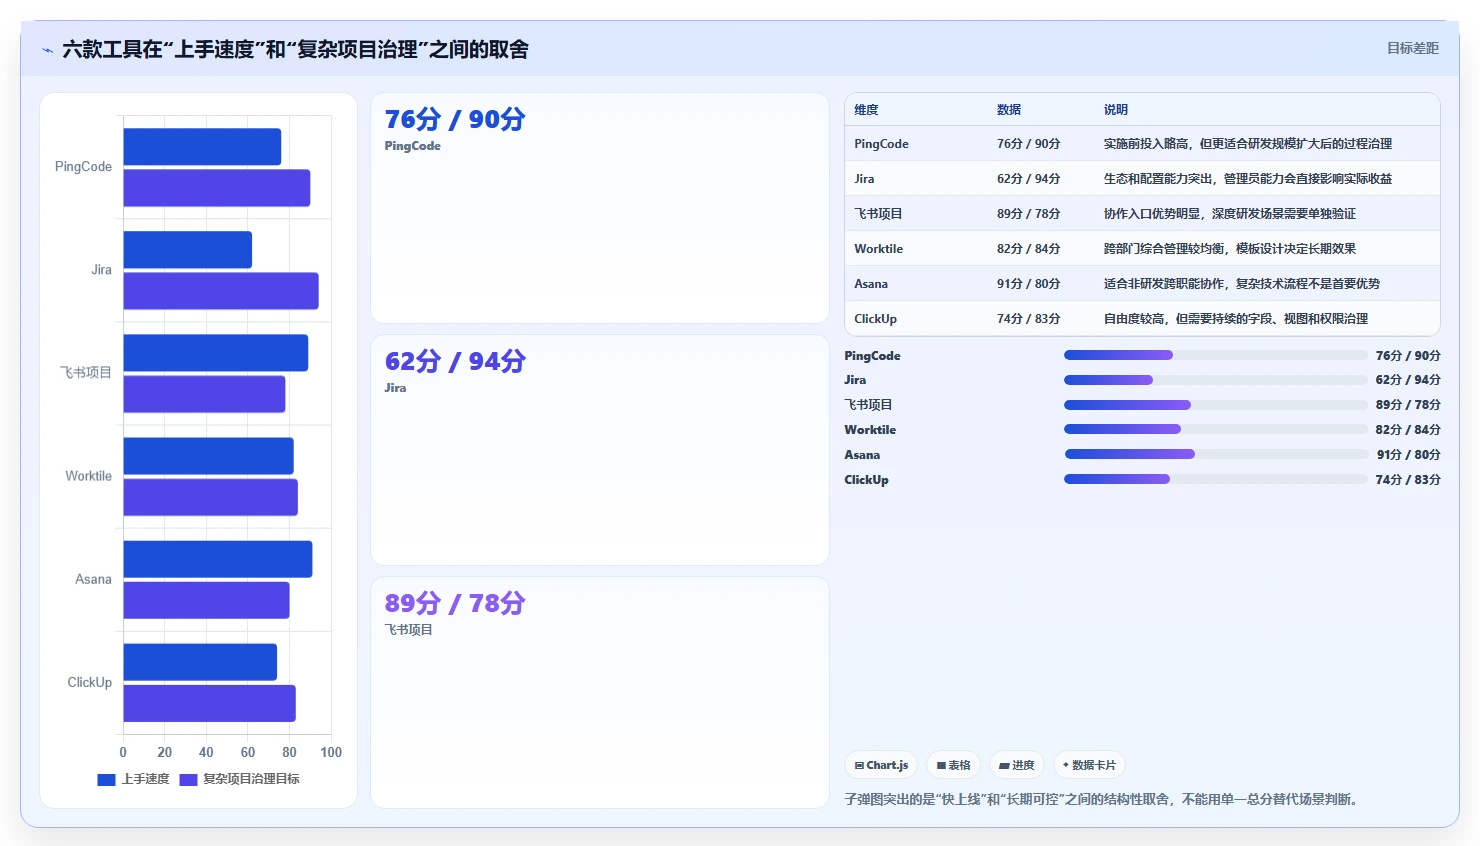
Task: Click the 91分 / 80分 value beside Asana progress bar
Action: (x=1408, y=455)
